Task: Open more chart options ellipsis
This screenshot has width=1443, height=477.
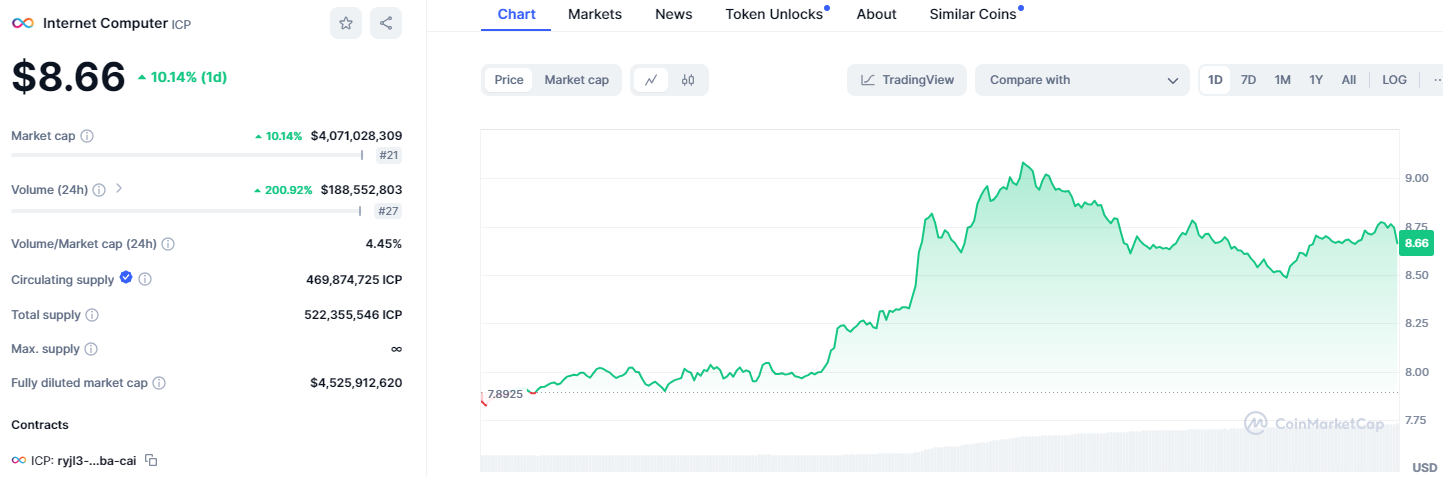Action: [x=1436, y=80]
